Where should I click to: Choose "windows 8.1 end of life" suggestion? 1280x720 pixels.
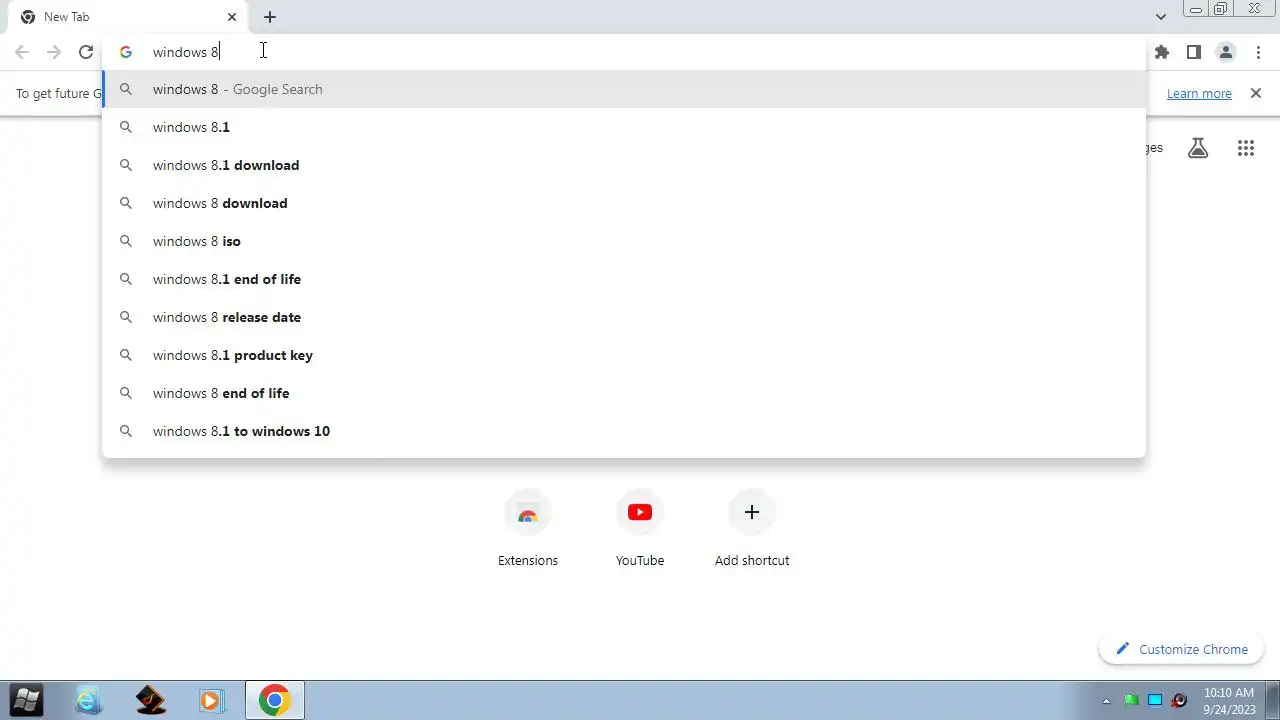(x=624, y=279)
